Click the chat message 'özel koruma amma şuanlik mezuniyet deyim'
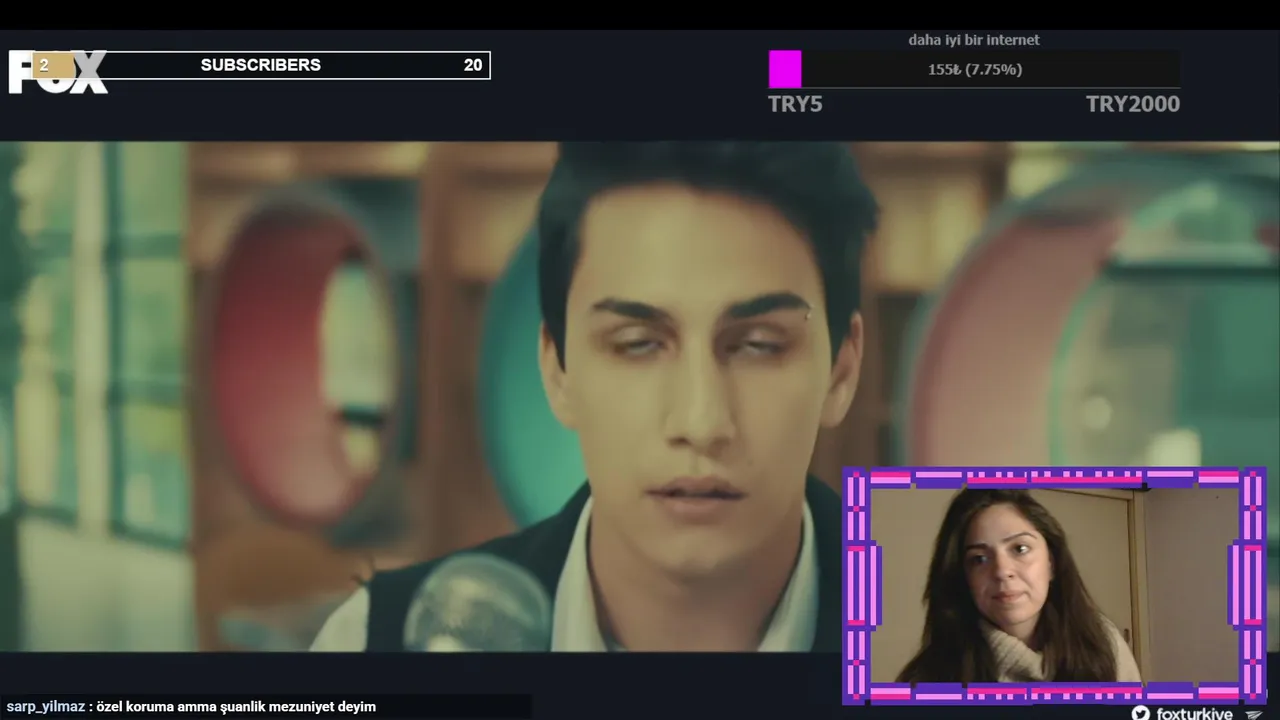Viewport: 1280px width, 720px height. (x=236, y=706)
